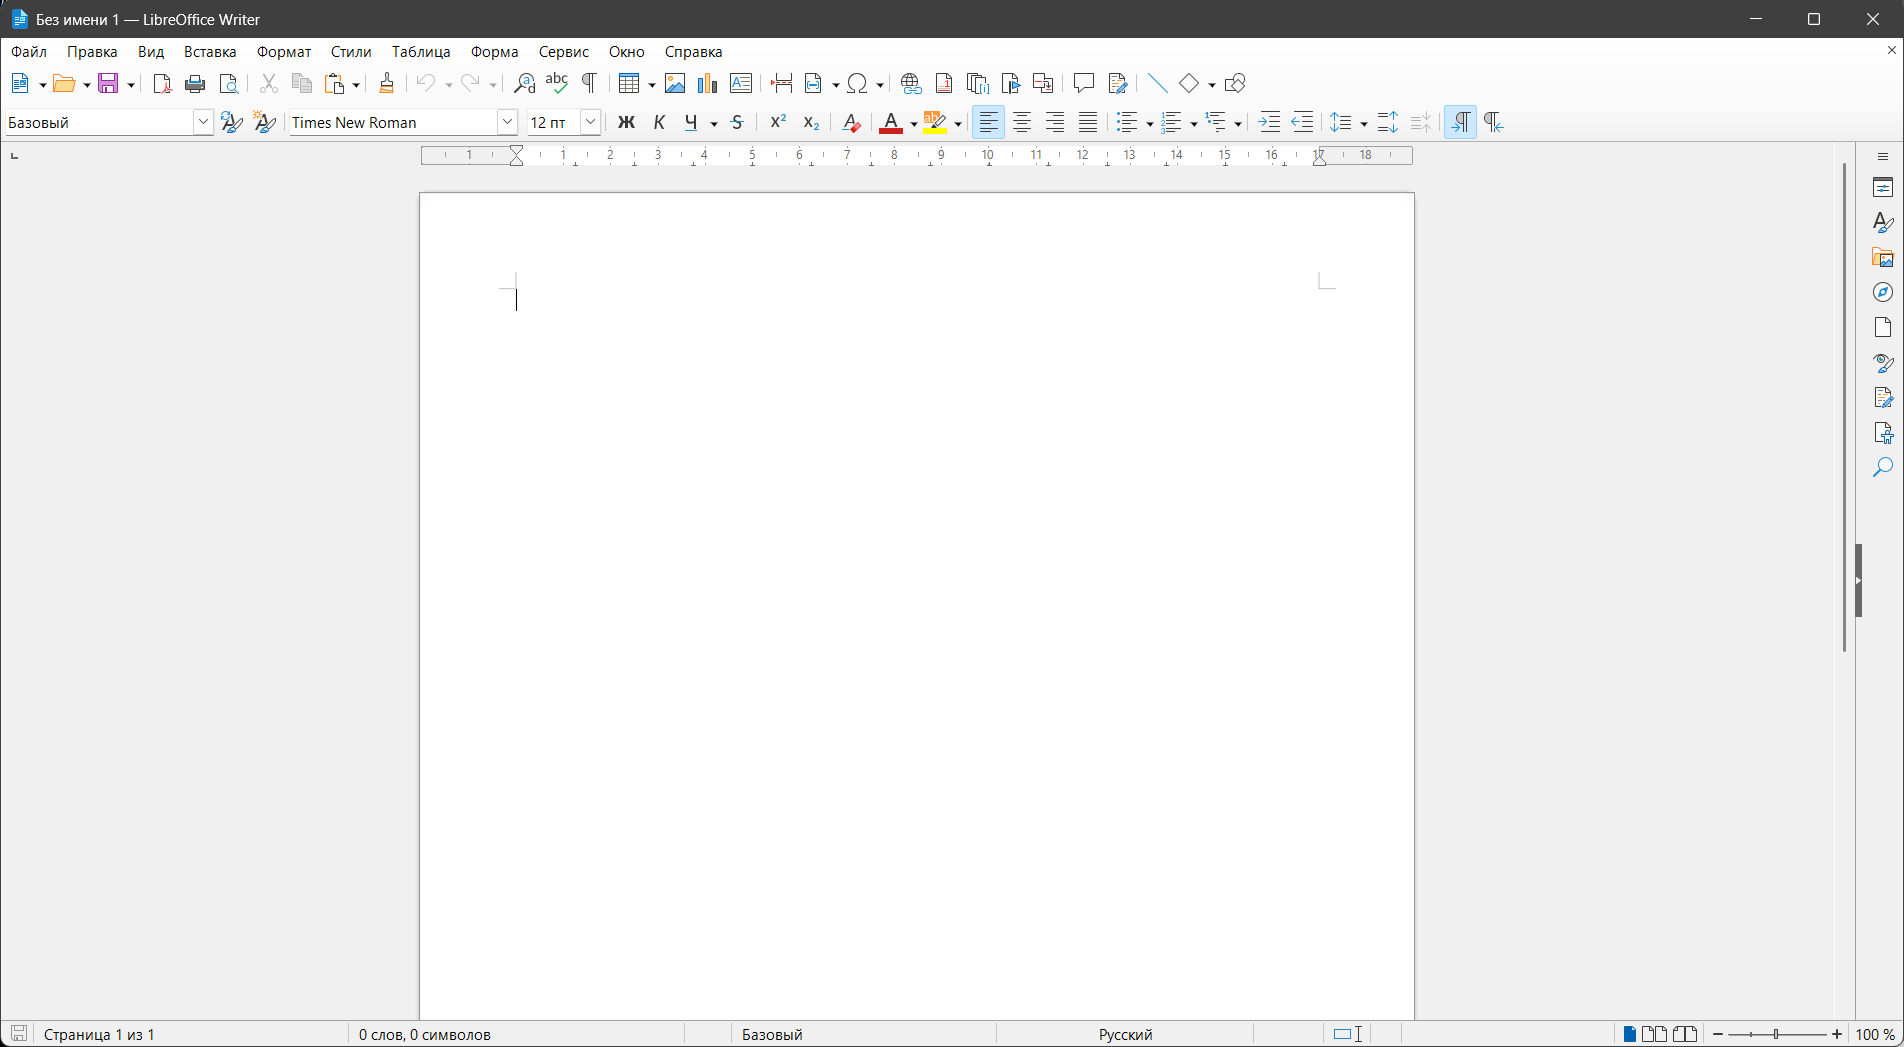Click the Copy icon
The image size is (1904, 1047).
(301, 84)
